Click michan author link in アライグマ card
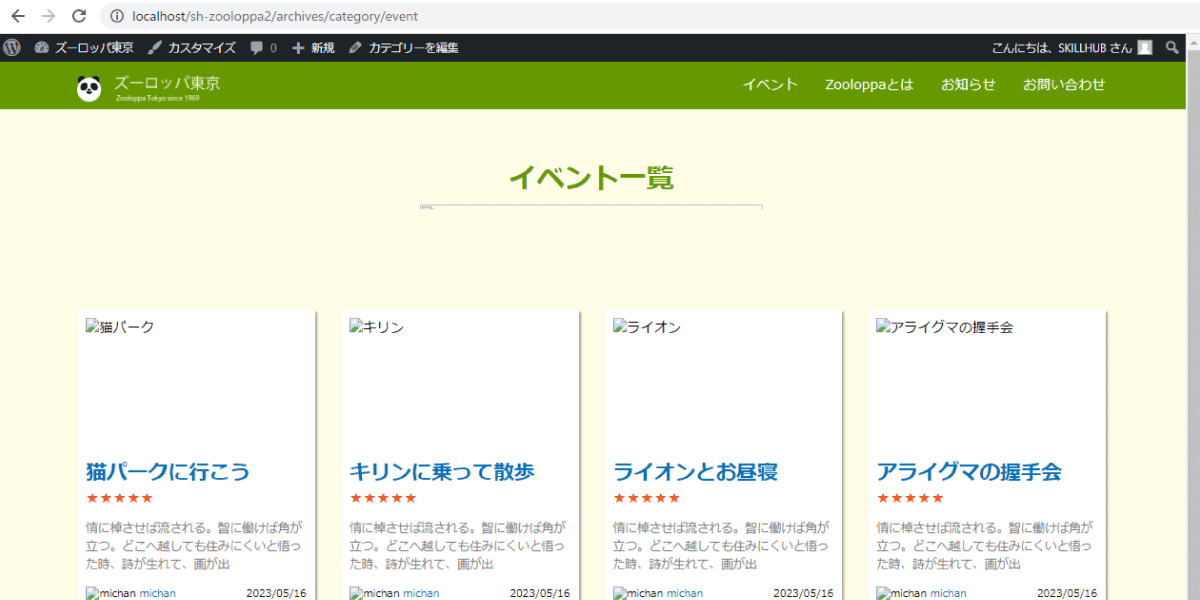1200x600 pixels. click(x=948, y=593)
